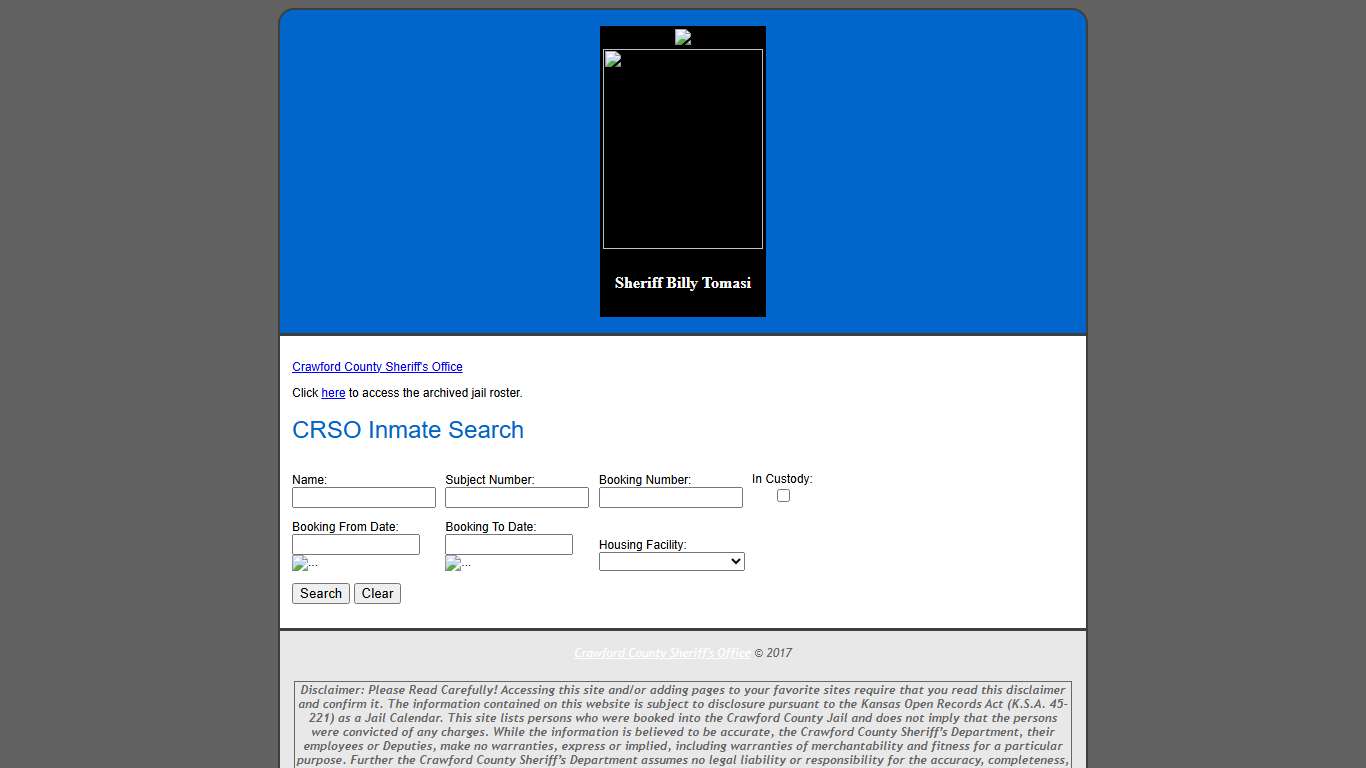
Task: Click the Sheriff Billy Tomasi caption
Action: coord(683,283)
